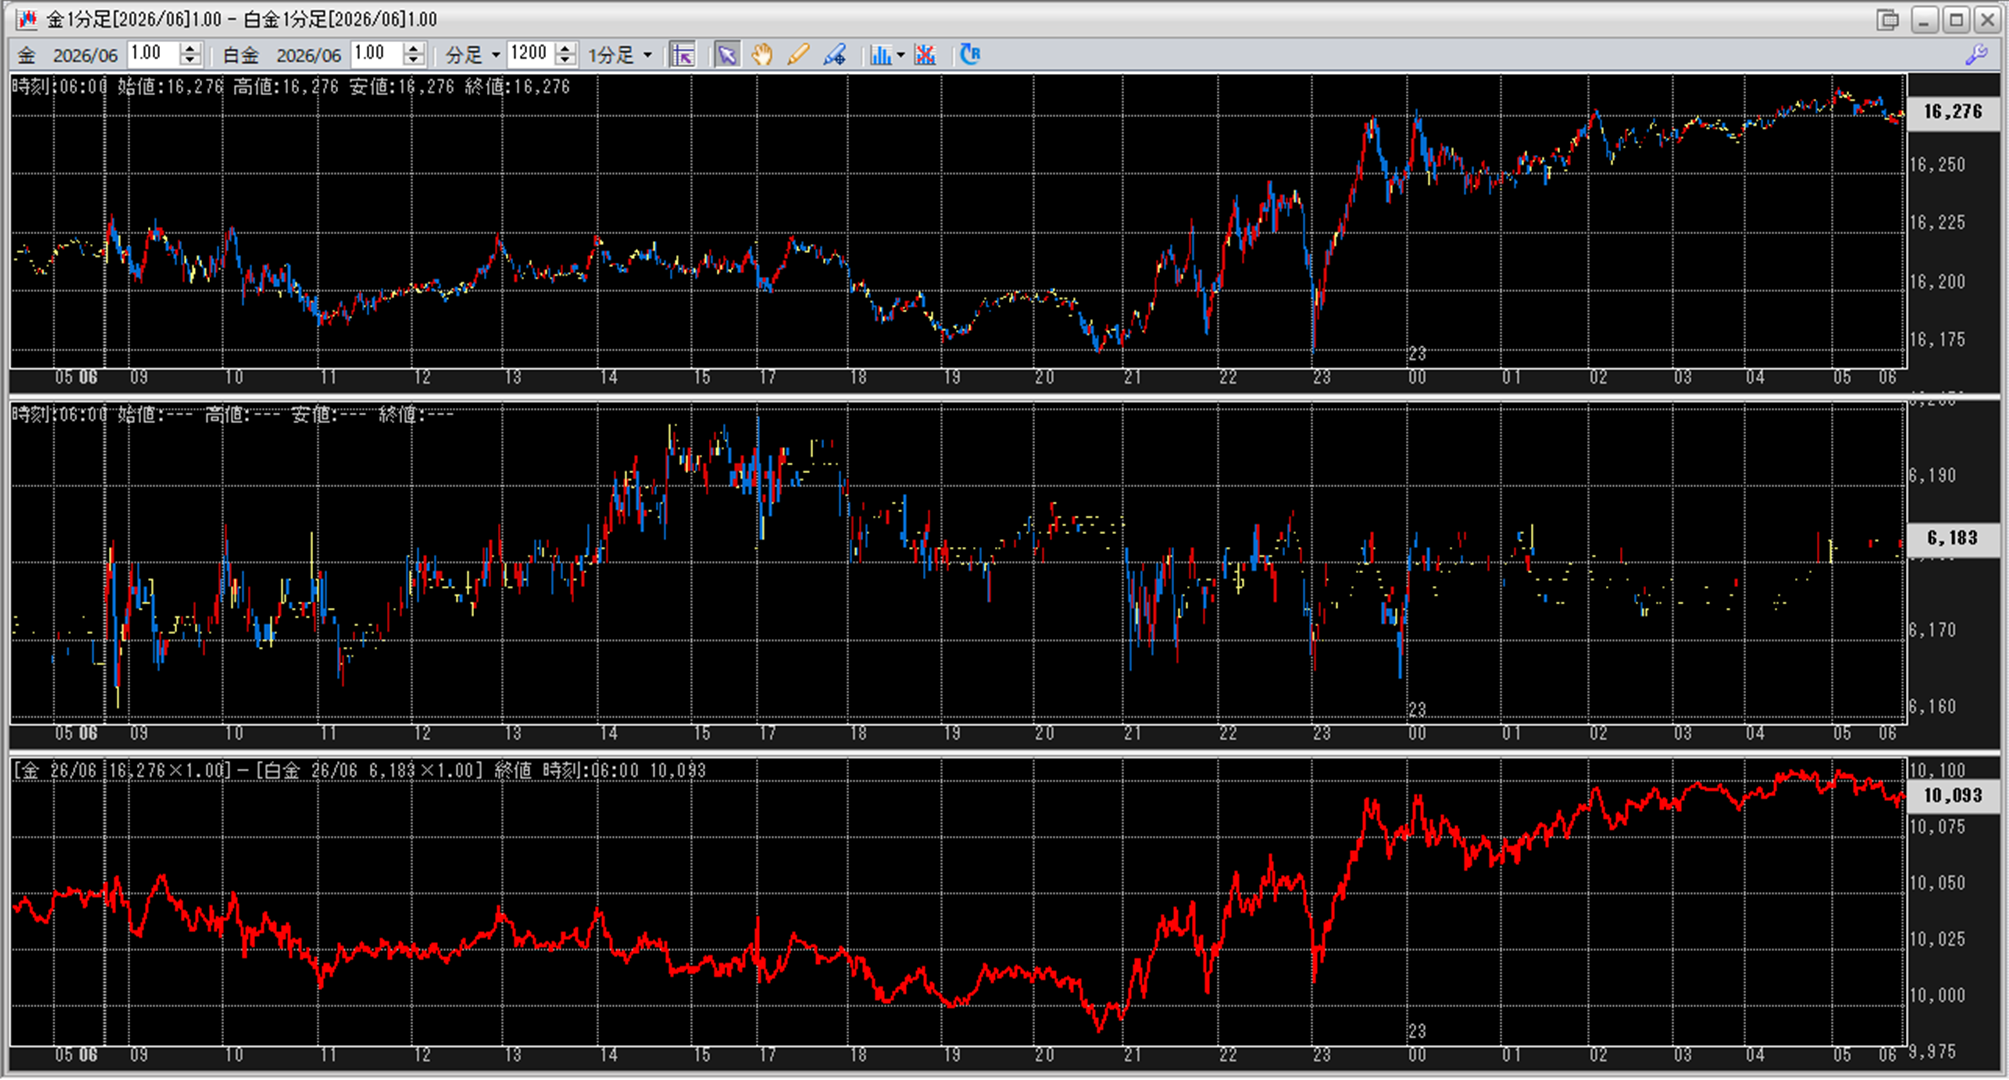The width and height of the screenshot is (2009, 1080).
Task: Open the 分足 chart type dropdown
Action: [x=472, y=55]
